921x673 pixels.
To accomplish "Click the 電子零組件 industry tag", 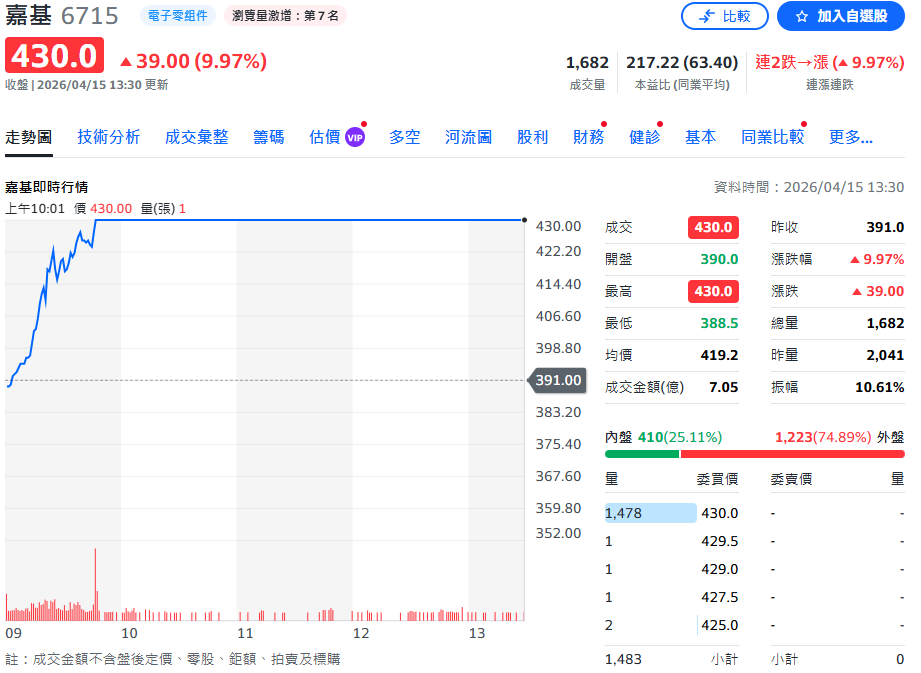I will (x=175, y=15).
